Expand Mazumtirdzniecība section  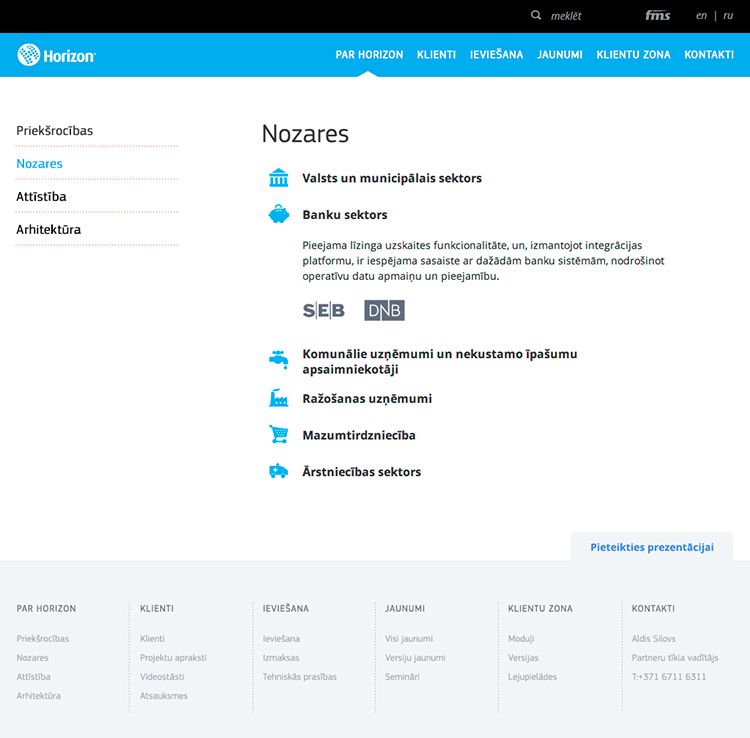[359, 435]
